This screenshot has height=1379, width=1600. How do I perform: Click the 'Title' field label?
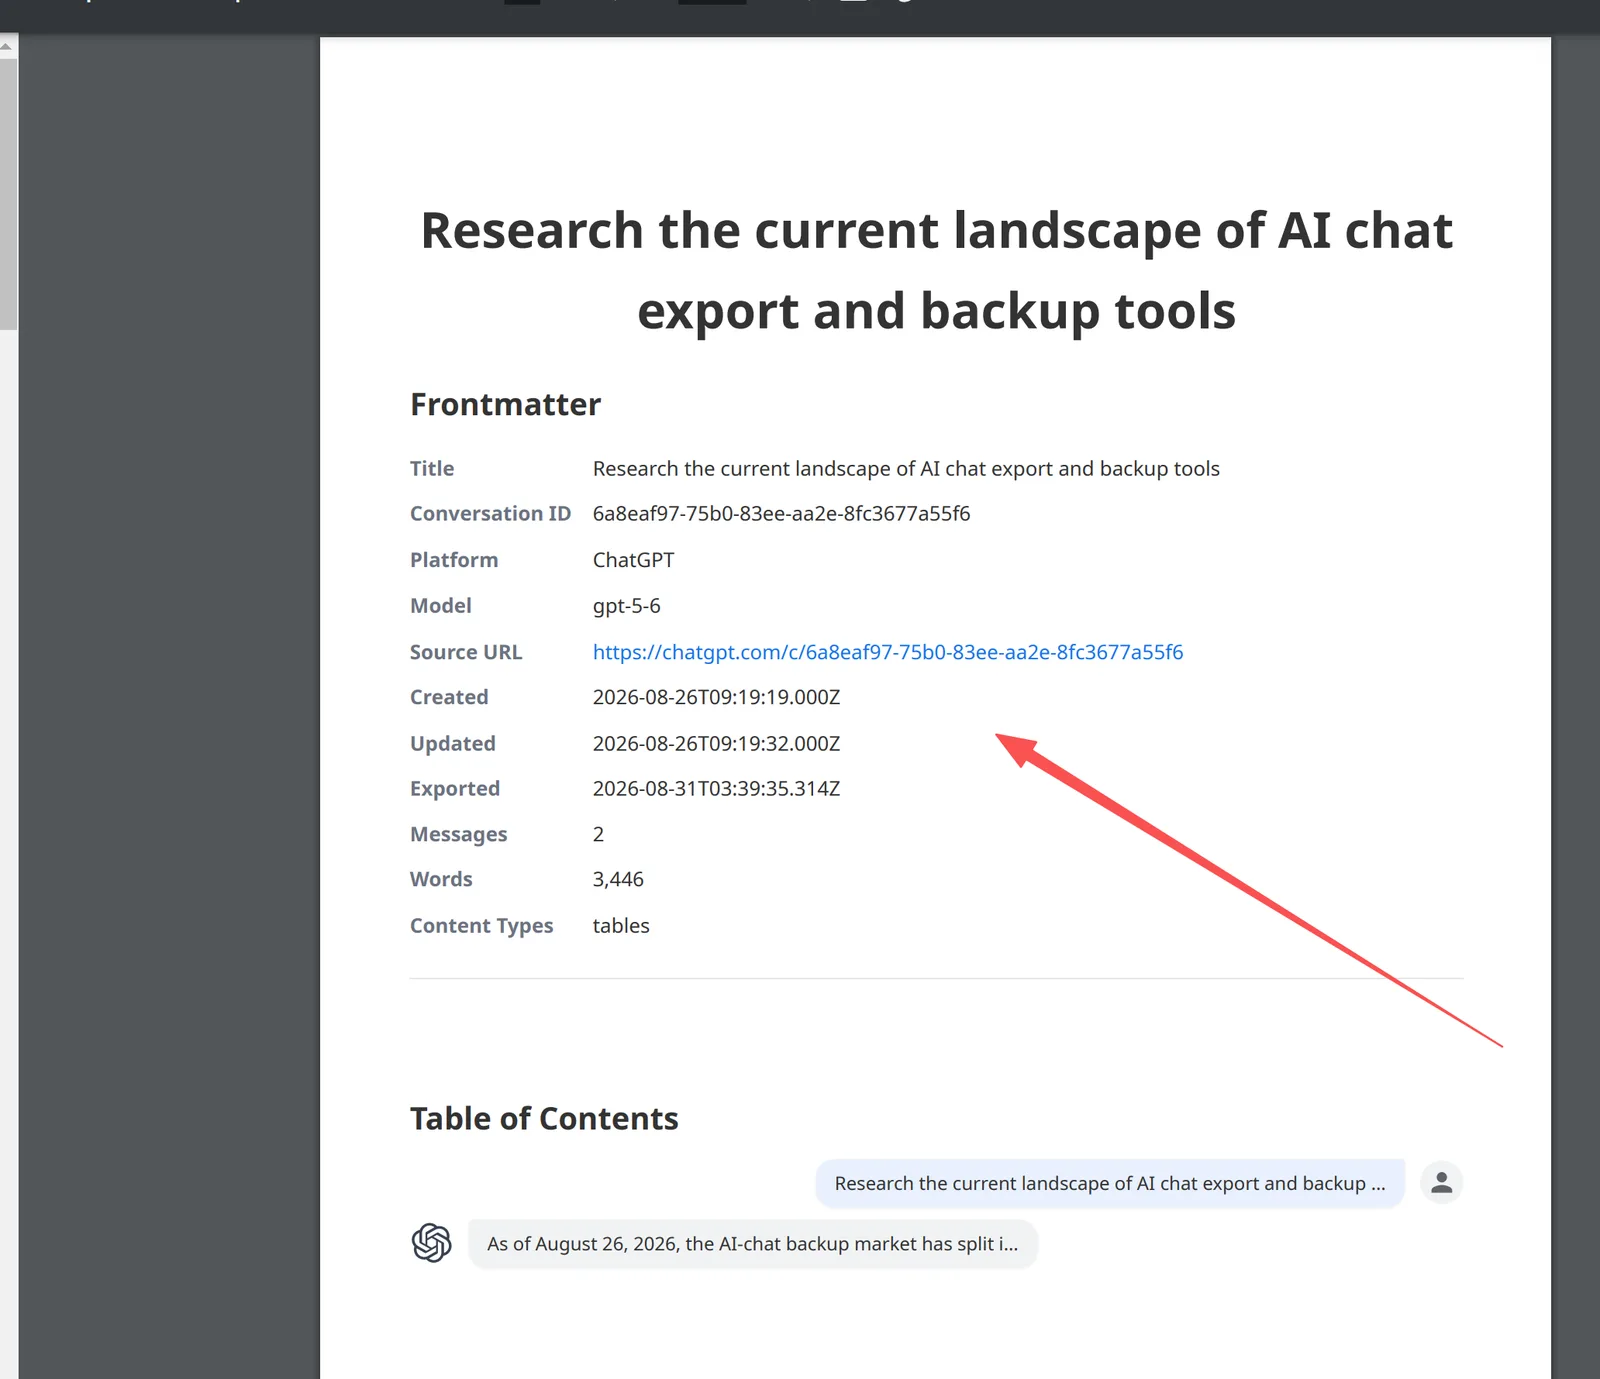[x=432, y=469]
